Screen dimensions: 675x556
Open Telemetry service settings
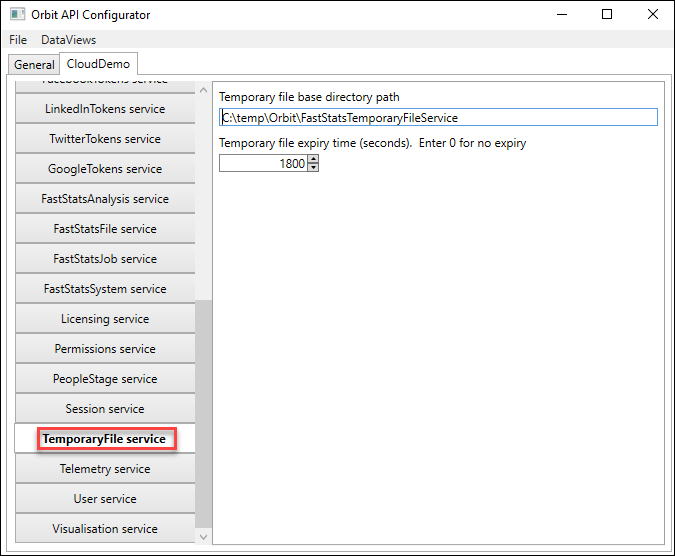[105, 469]
